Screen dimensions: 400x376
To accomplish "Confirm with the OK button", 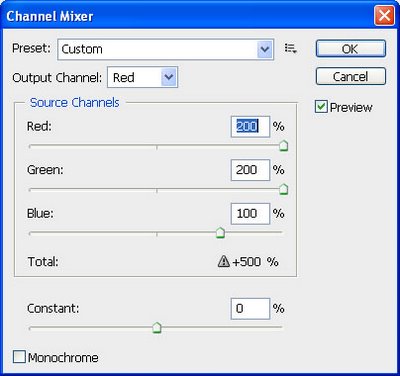I will tap(351, 49).
